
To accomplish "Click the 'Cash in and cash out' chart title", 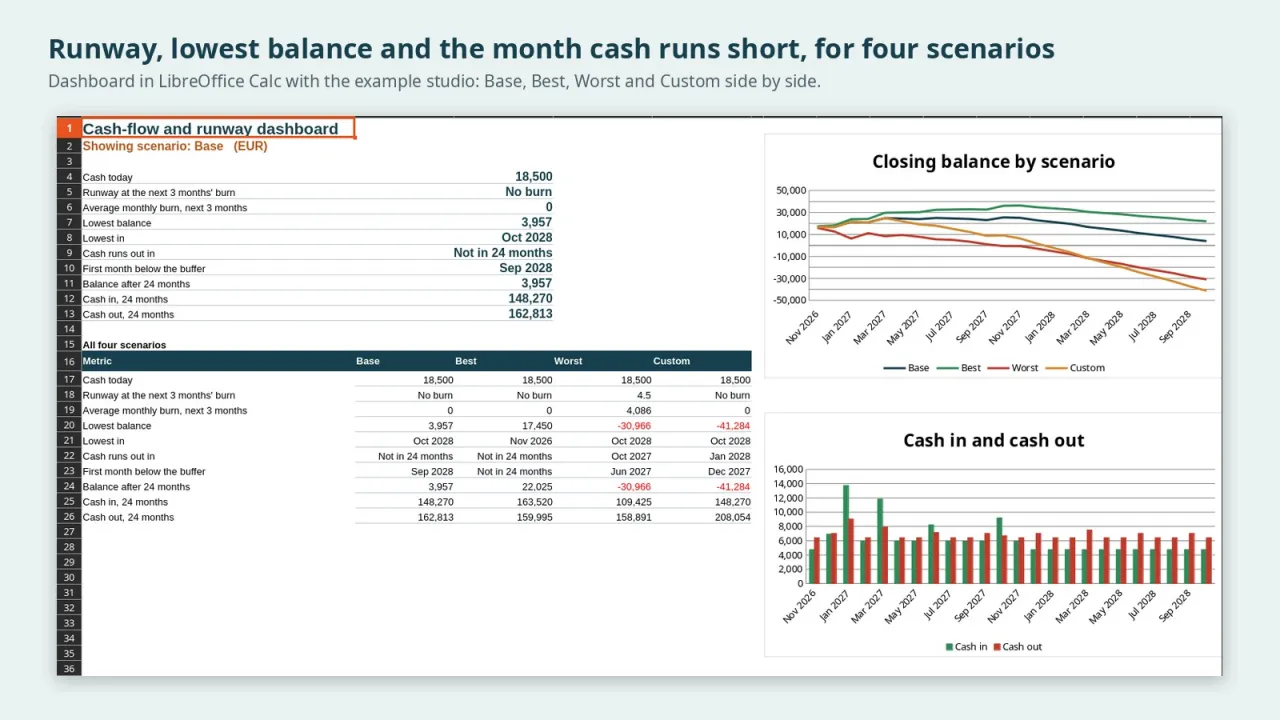I will point(993,440).
